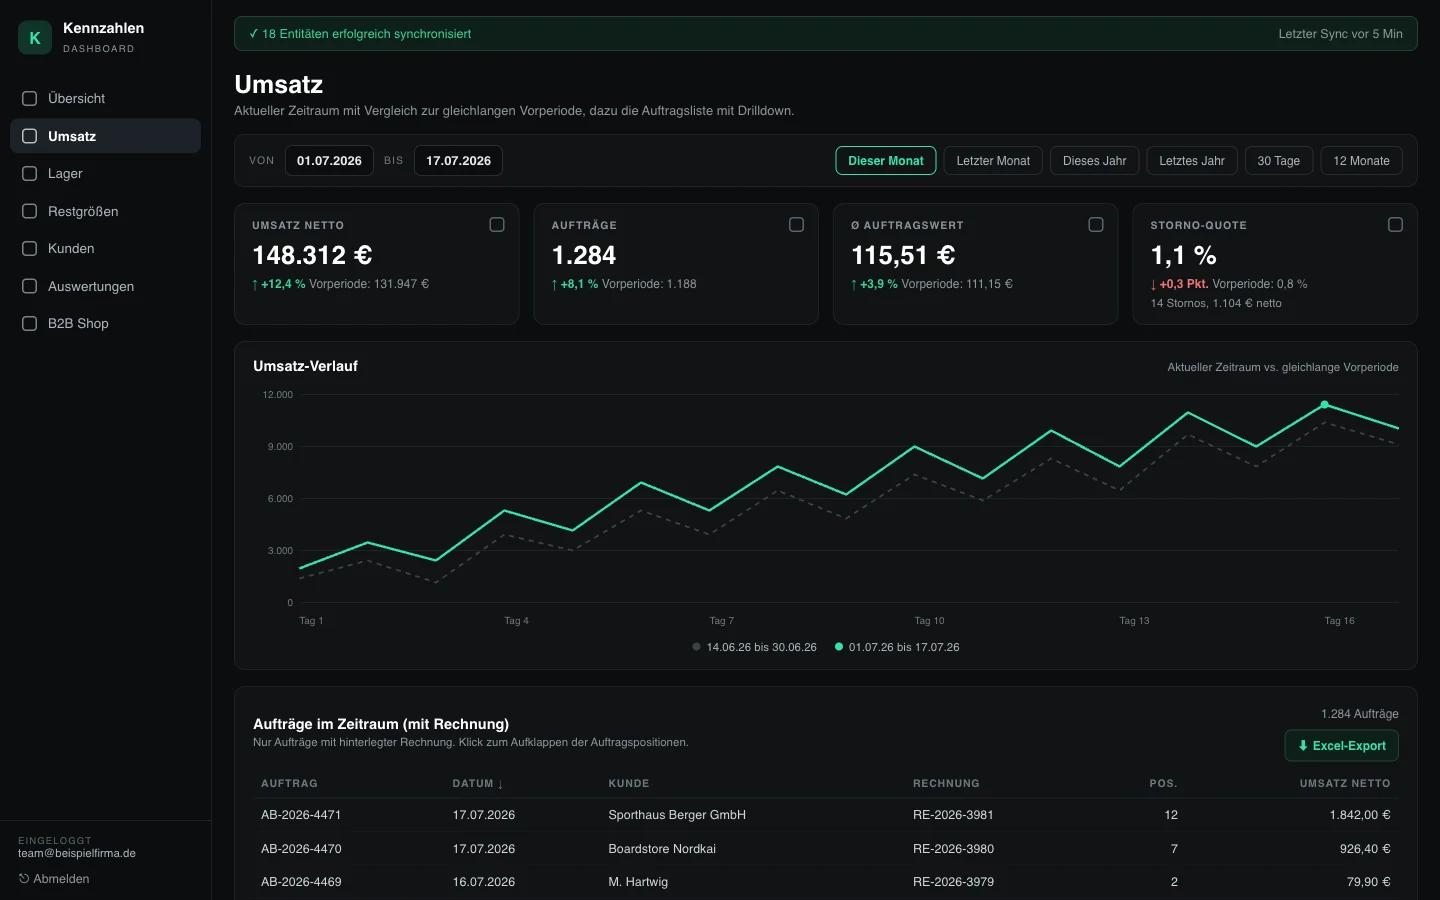The image size is (1440, 900).
Task: Click invoice RE-2026-3980
Action: [x=953, y=849]
